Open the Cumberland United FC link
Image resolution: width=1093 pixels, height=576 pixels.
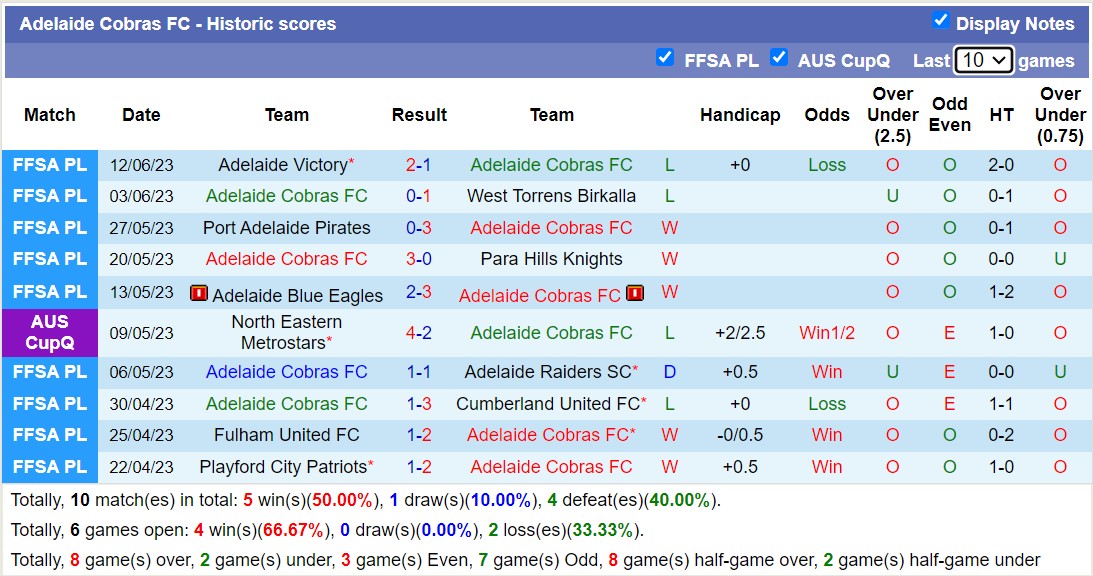point(549,403)
